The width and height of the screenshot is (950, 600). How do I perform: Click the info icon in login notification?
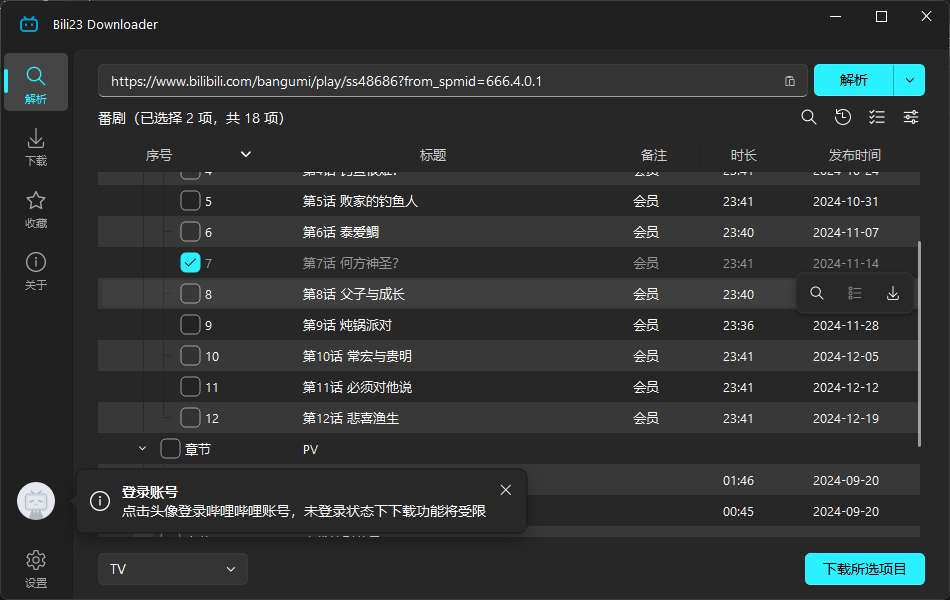click(100, 501)
